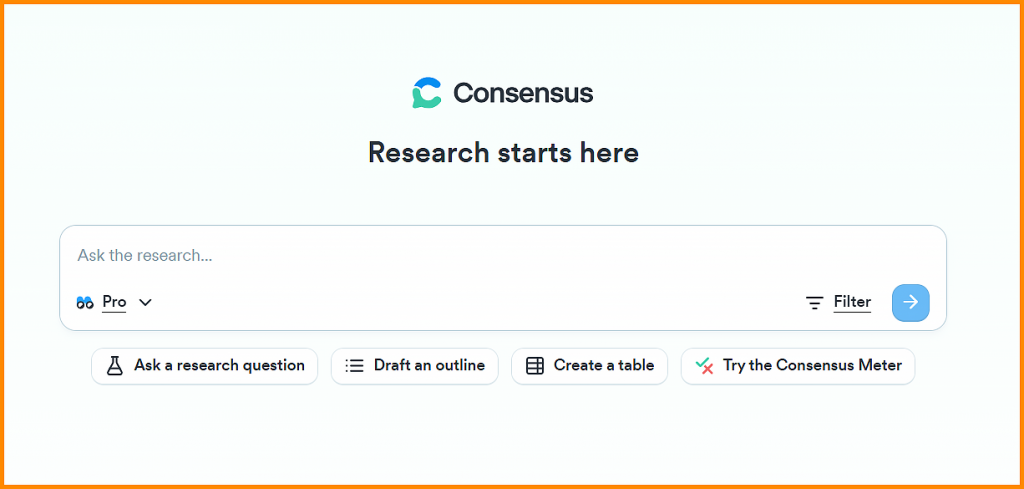Submit the query with the arrow button
The image size is (1024, 489).
click(910, 302)
